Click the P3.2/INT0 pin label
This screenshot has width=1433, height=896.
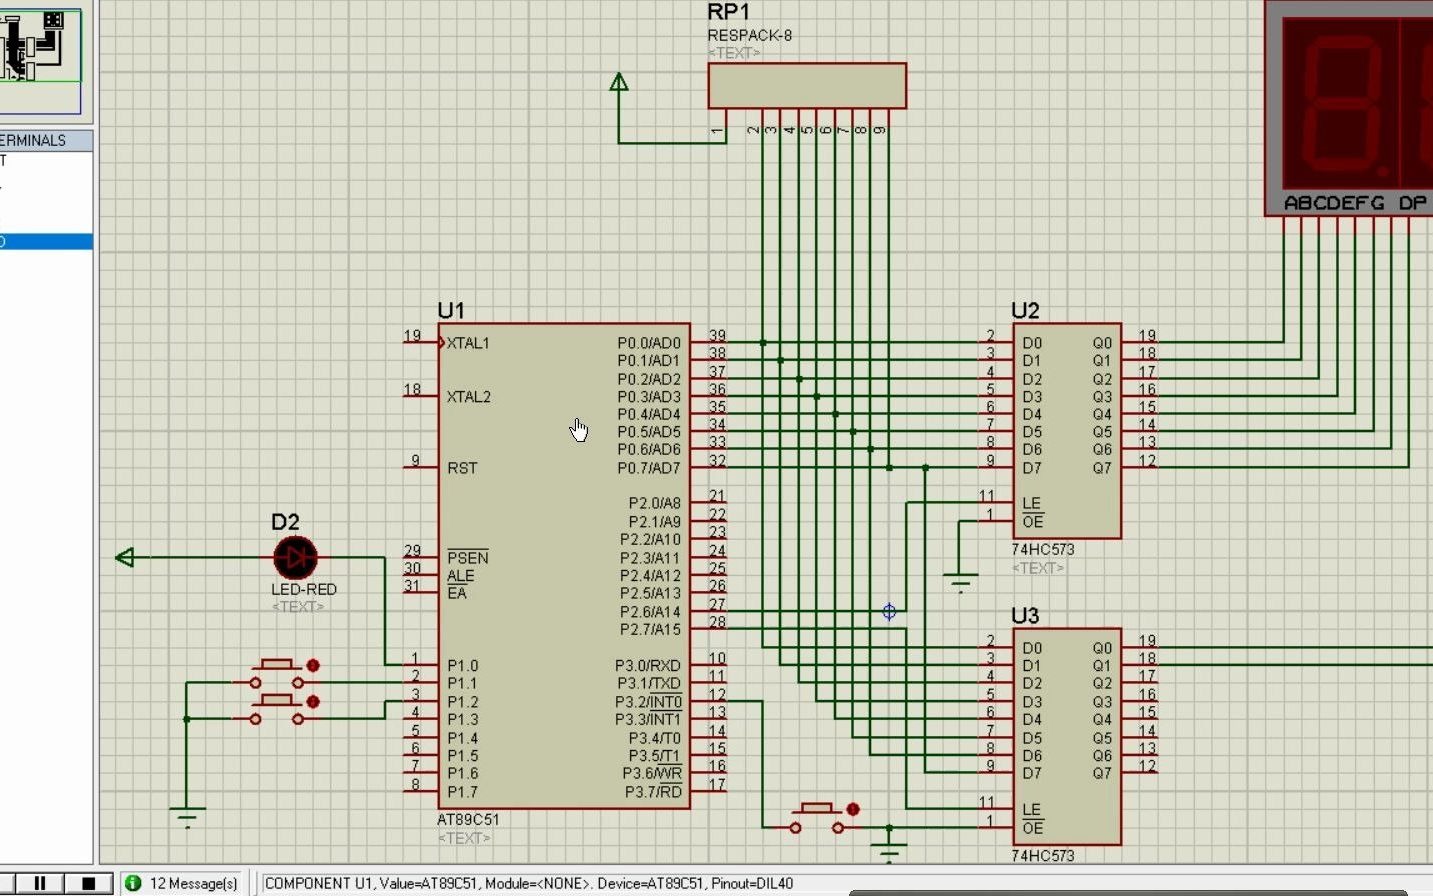[x=648, y=702]
